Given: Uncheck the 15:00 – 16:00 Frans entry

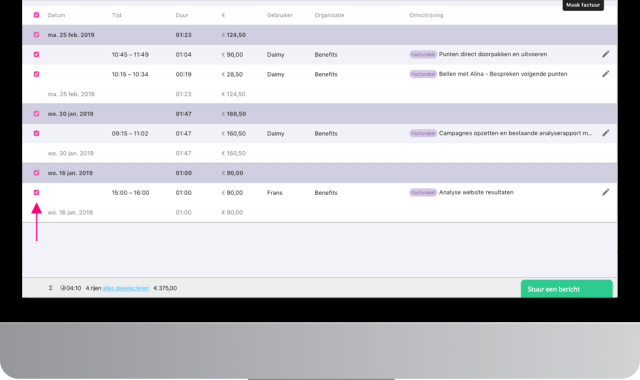Looking at the screenshot, I should click(x=36, y=193).
